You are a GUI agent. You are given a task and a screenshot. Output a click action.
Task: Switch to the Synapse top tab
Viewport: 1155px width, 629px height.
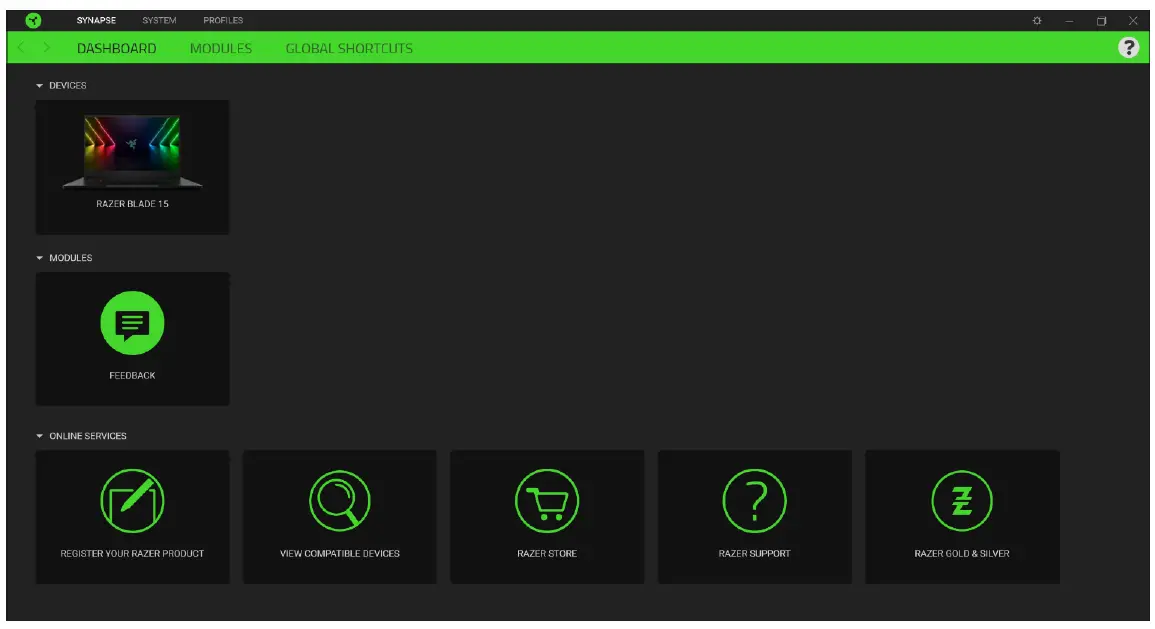coord(96,21)
